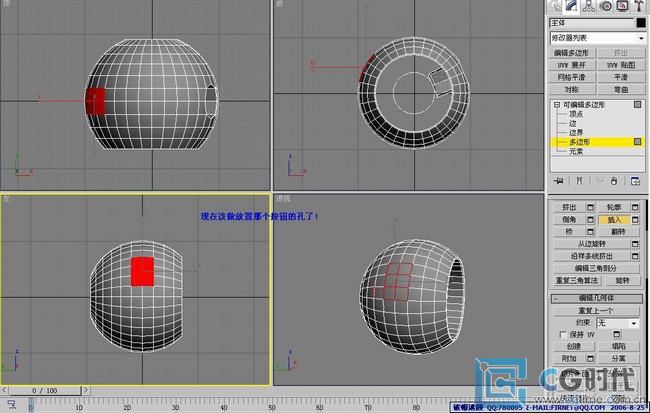Select 边 (Edge) sub-object level
The width and height of the screenshot is (650, 413).
coord(572,123)
